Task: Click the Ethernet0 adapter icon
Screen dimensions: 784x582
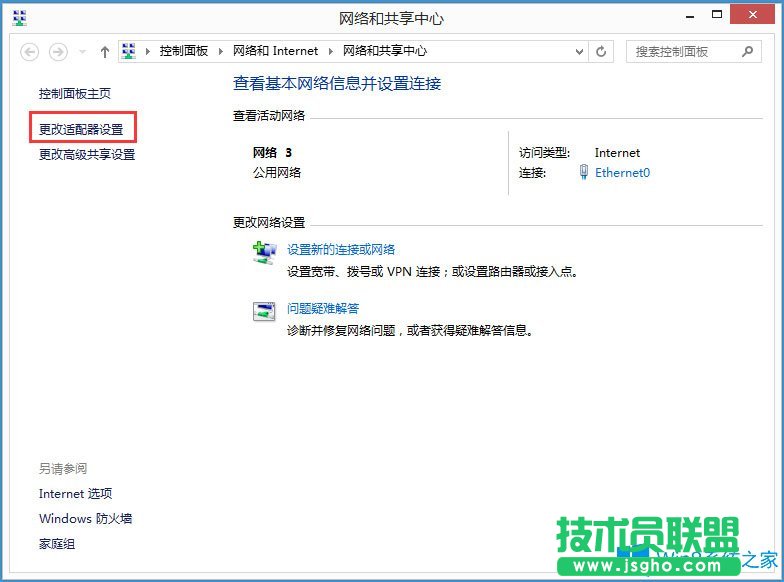Action: point(583,172)
